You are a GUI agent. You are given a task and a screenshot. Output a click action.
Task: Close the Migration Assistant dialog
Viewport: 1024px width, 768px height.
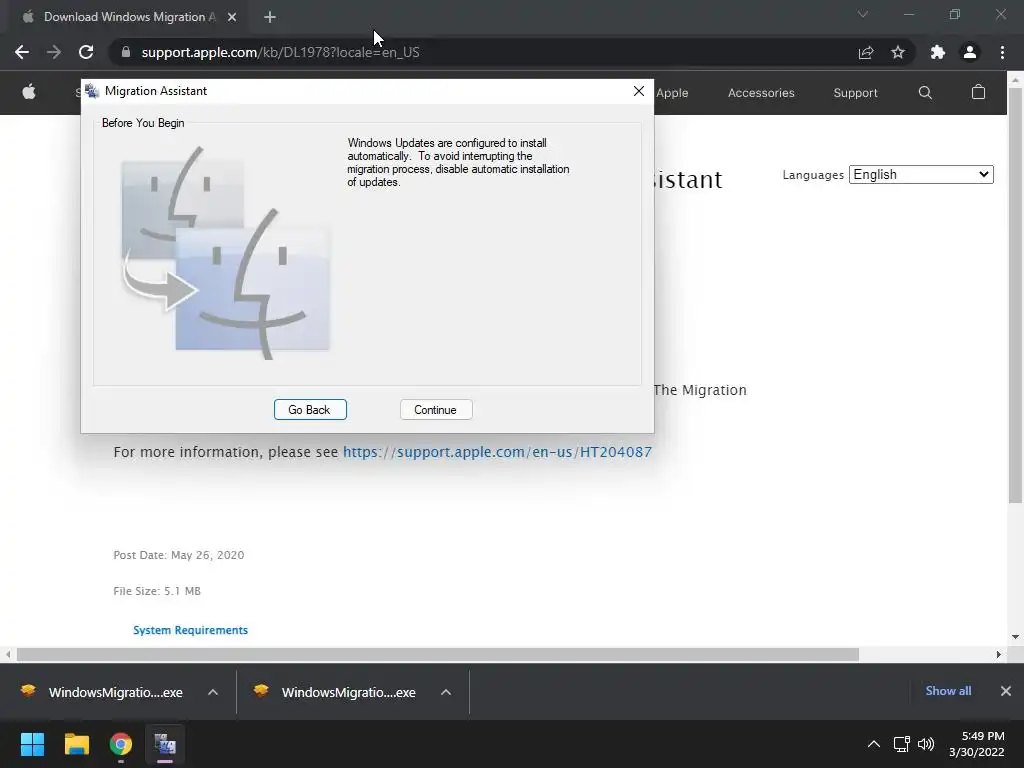[x=639, y=91]
